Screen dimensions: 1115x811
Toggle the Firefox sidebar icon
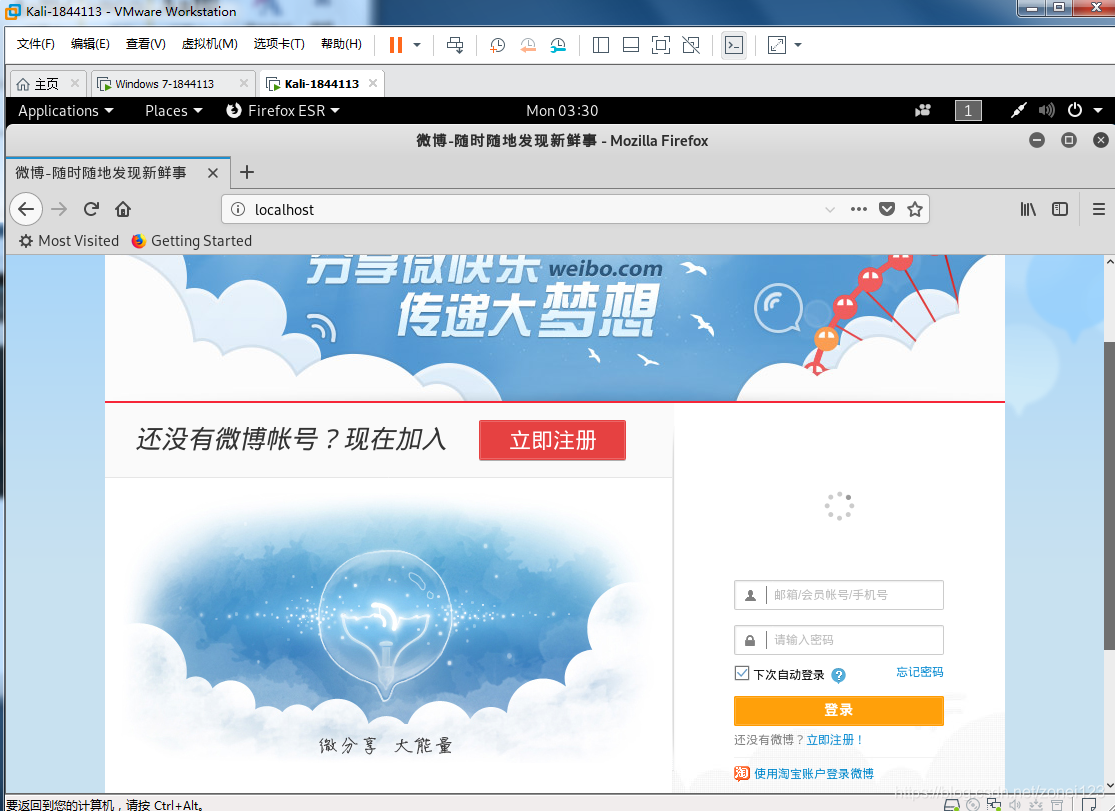click(1060, 209)
